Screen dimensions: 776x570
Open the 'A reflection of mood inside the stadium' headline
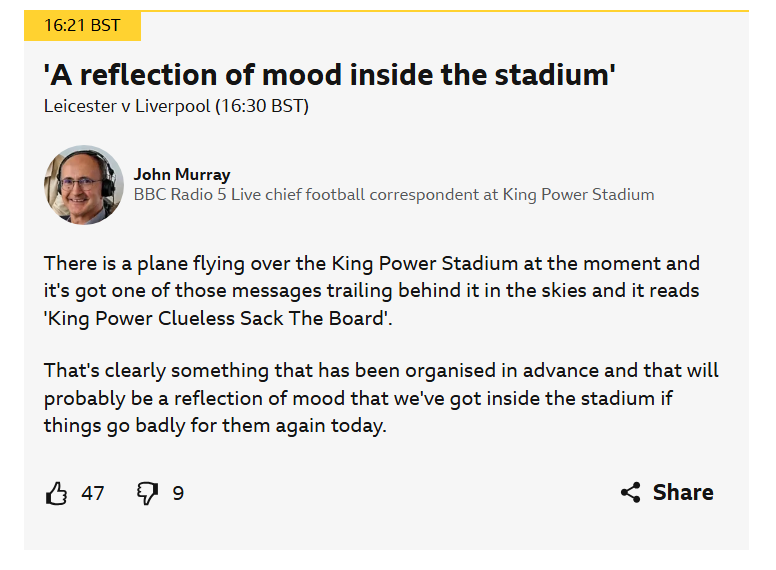click(x=330, y=75)
